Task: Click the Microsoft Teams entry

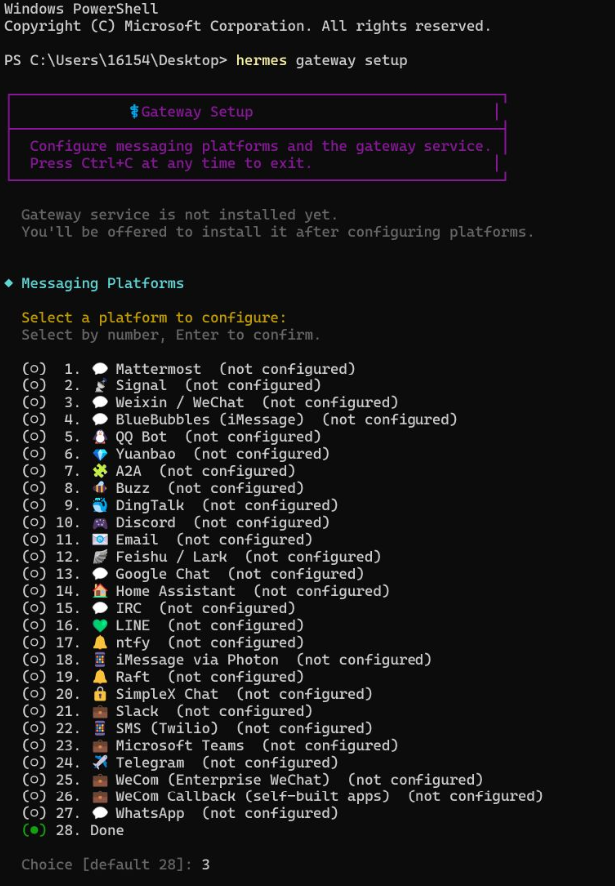Action: [x=180, y=745]
